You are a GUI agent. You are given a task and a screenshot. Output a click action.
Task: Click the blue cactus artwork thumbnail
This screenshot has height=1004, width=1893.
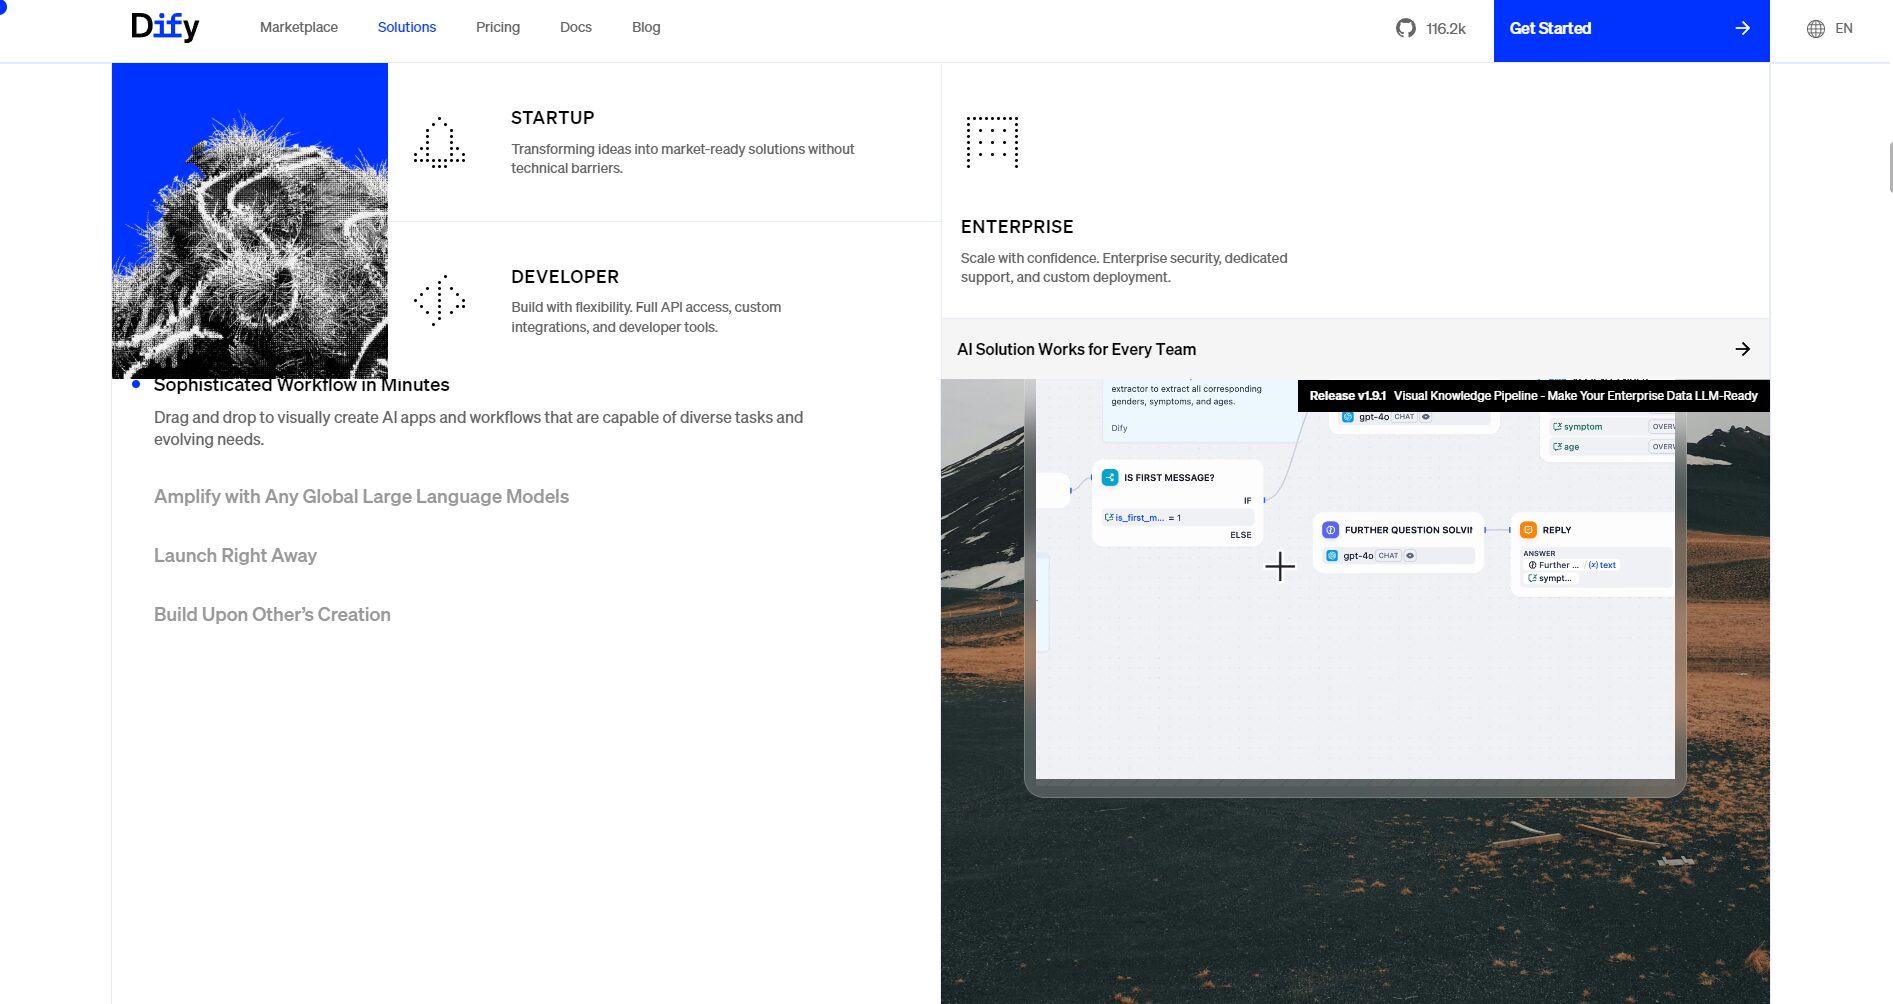click(x=250, y=220)
